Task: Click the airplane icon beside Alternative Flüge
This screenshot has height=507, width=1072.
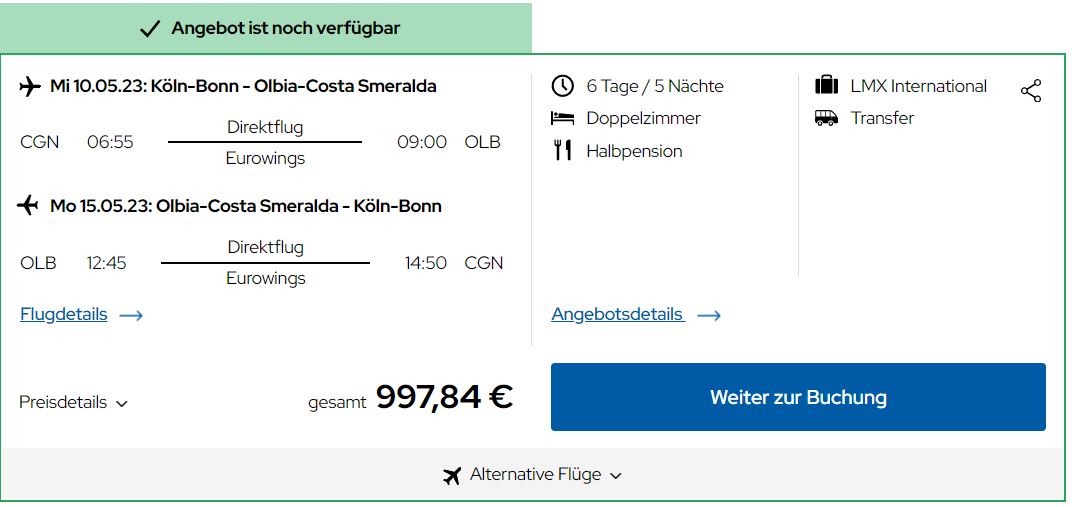Action: 452,475
